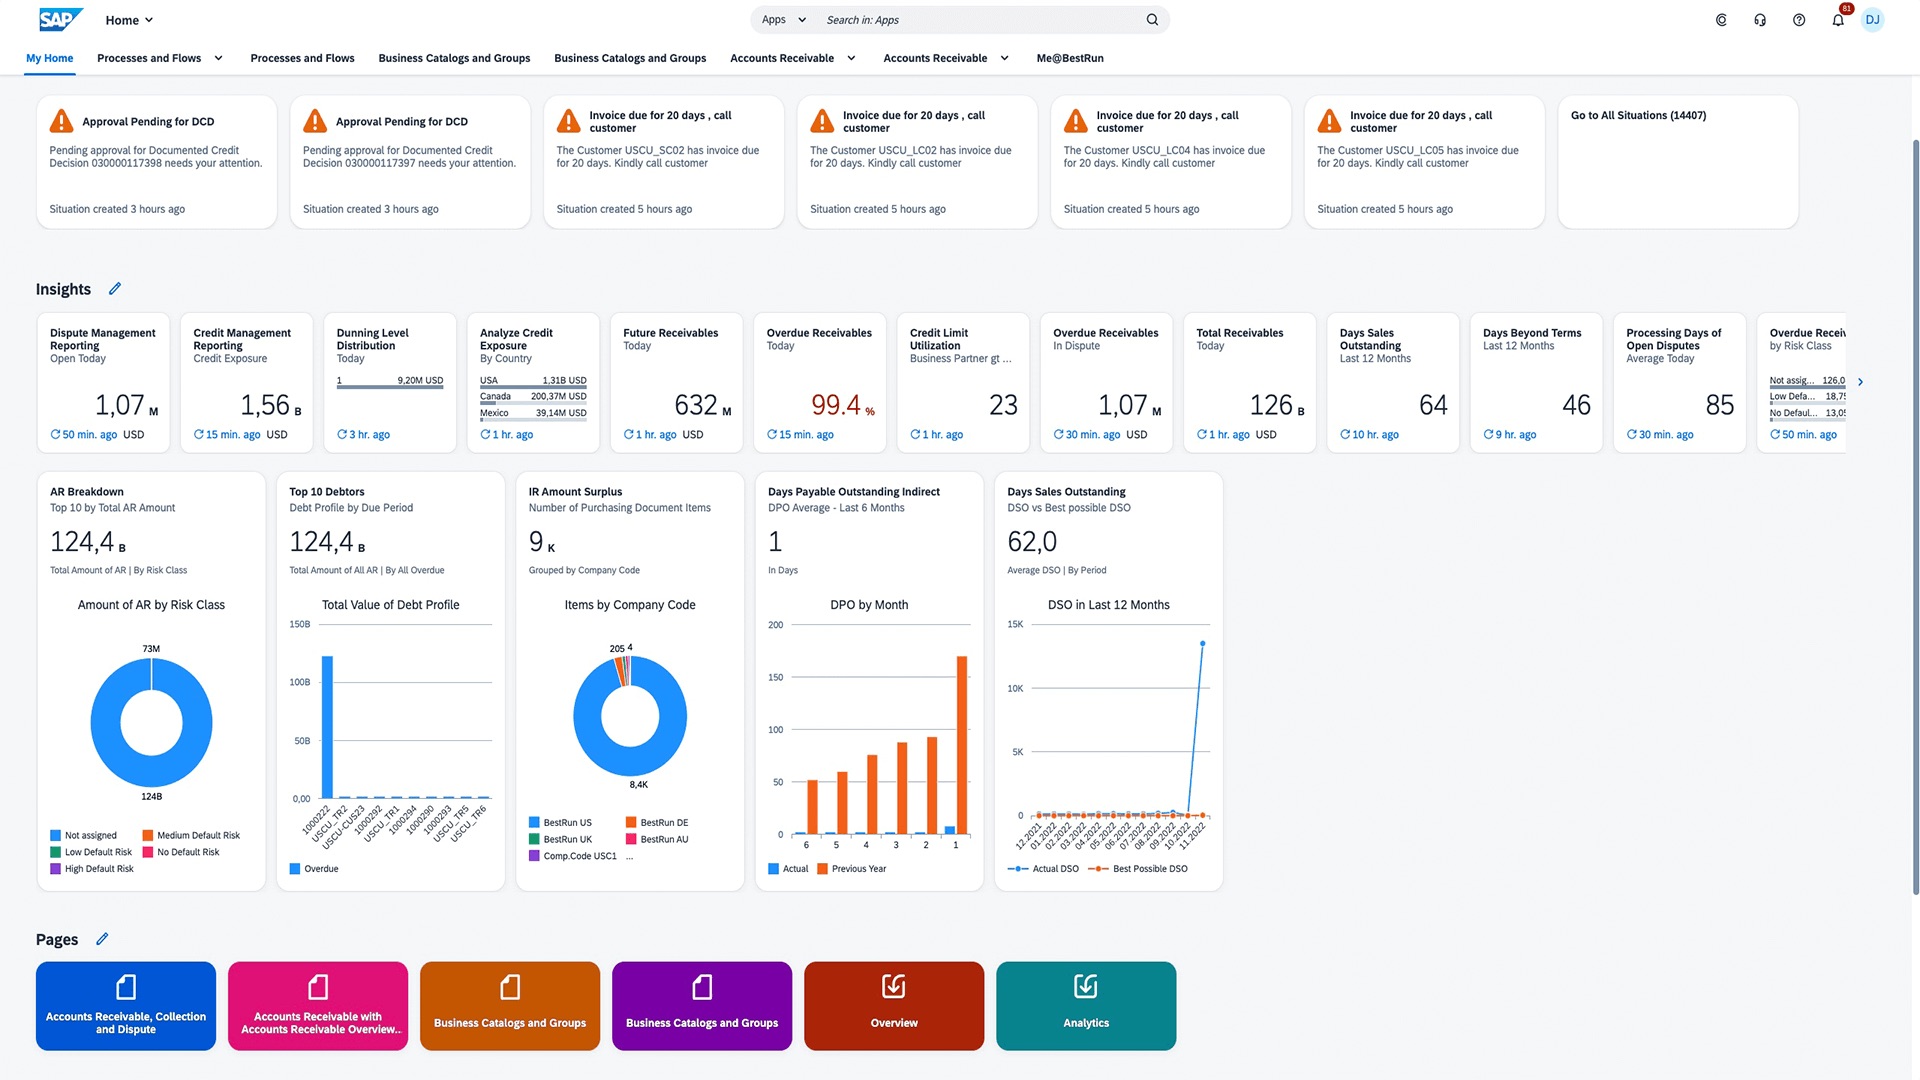1920x1080 pixels.
Task: Click the copilot icon in the shell bar
Action: [x=1721, y=19]
